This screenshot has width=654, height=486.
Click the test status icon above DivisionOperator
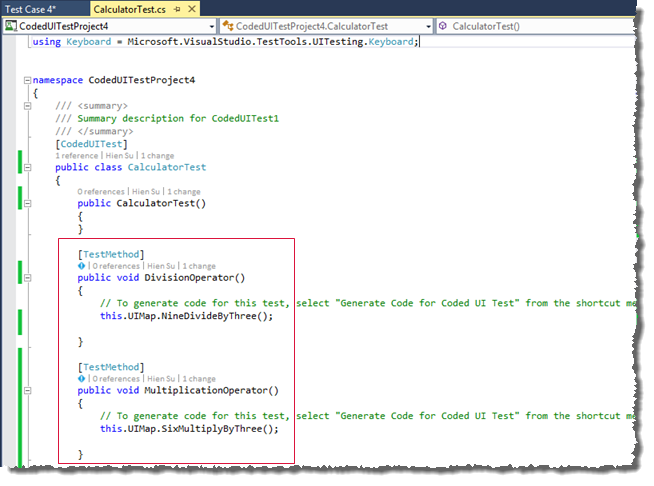pos(81,266)
